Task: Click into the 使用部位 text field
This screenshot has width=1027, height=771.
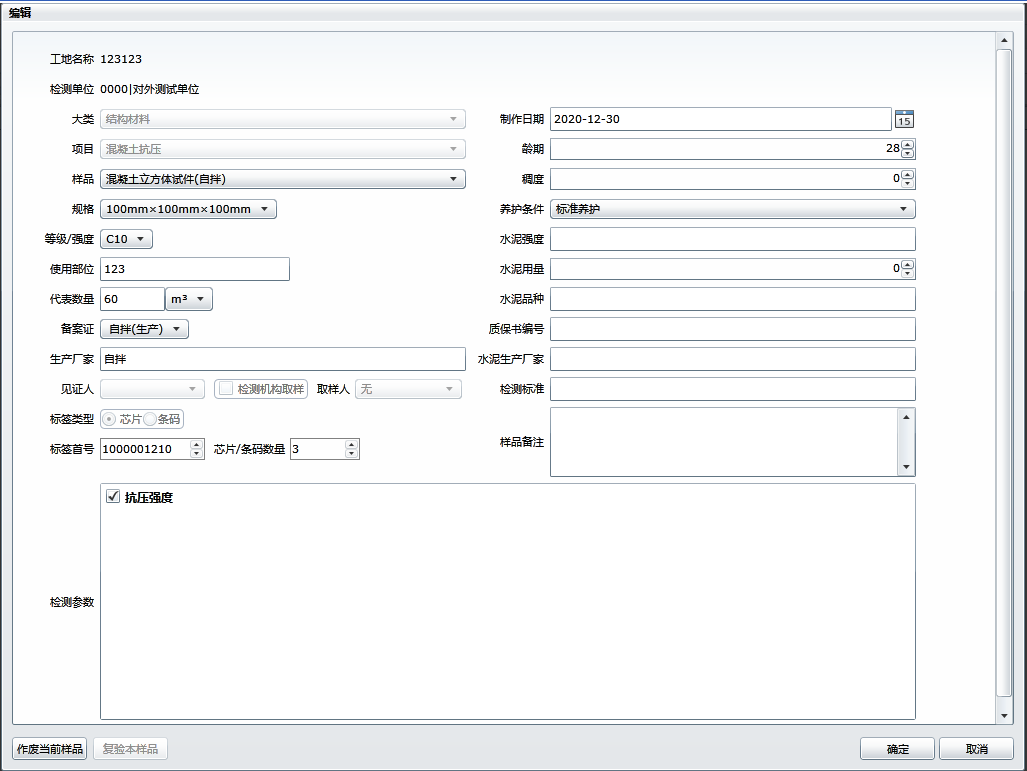Action: (195, 269)
